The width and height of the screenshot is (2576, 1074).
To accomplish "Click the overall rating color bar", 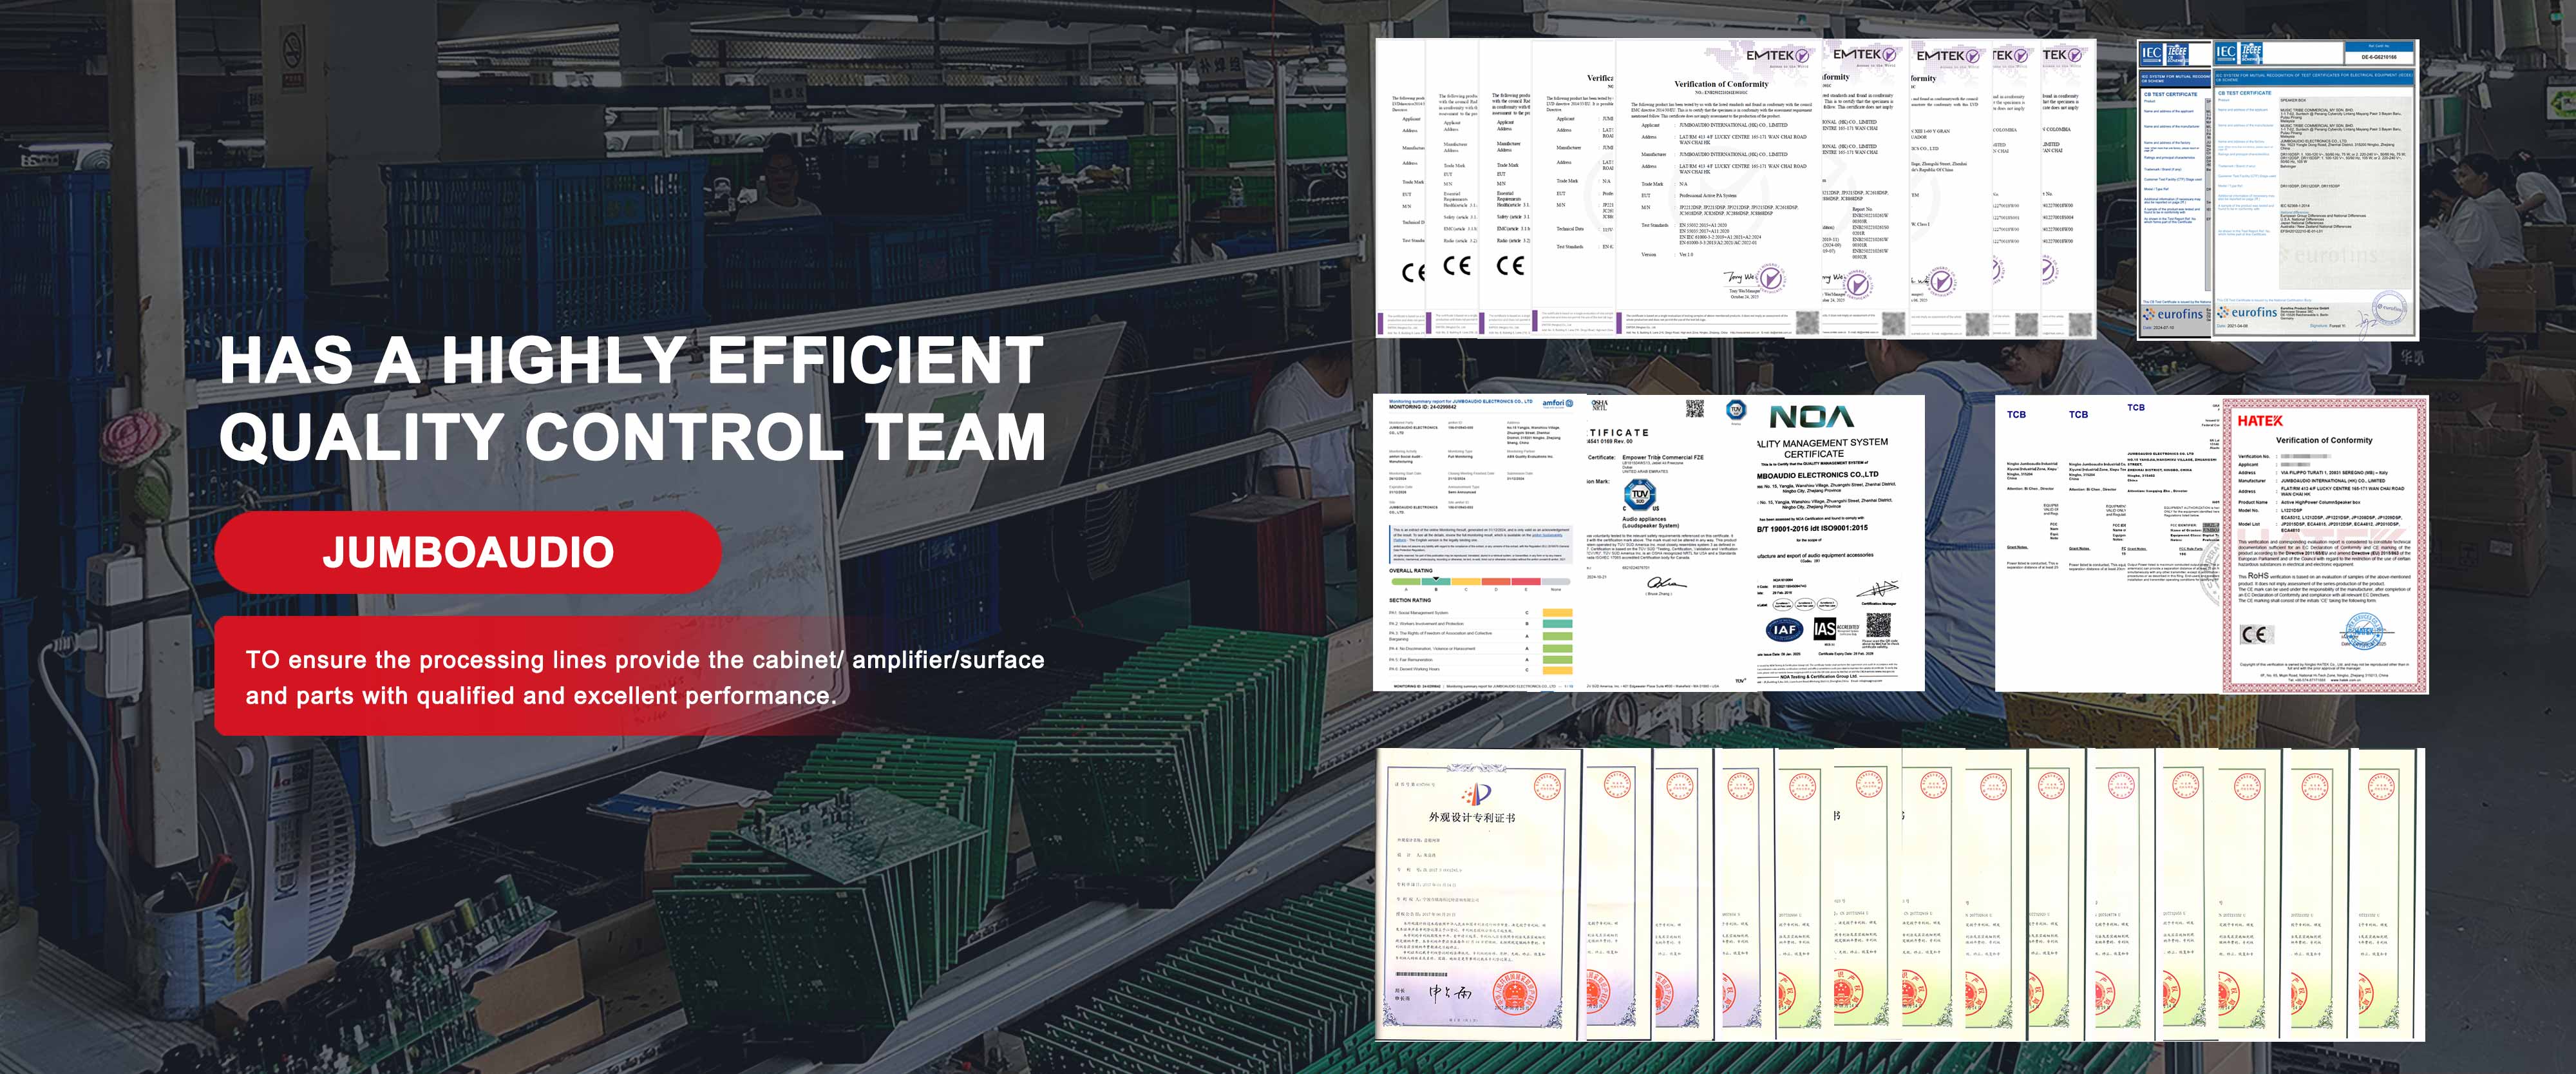I will coord(1480,581).
